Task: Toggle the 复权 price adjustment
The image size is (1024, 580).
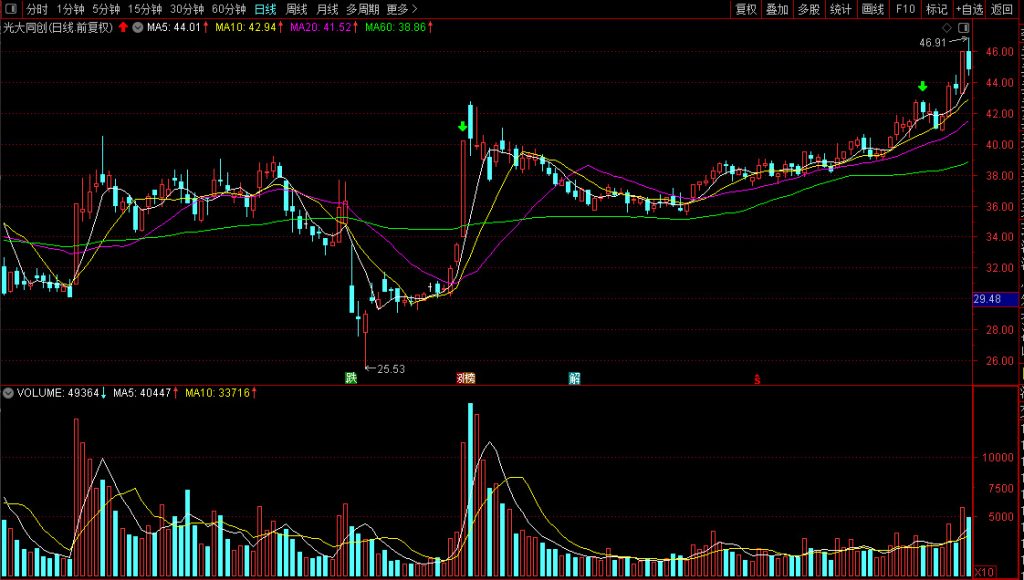Action: pyautogui.click(x=746, y=9)
